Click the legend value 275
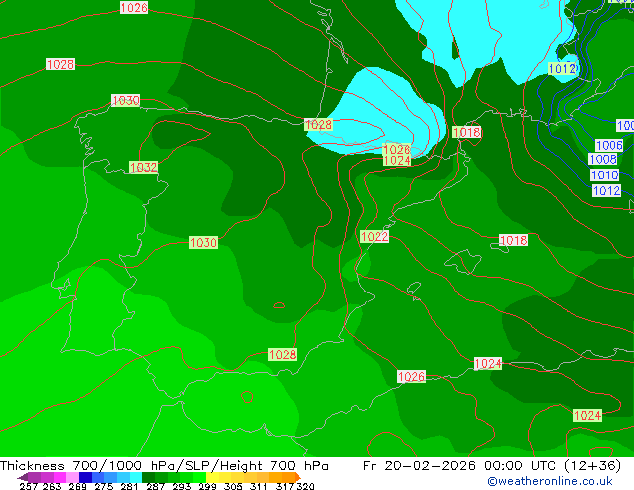634x490 pixels. 104,486
